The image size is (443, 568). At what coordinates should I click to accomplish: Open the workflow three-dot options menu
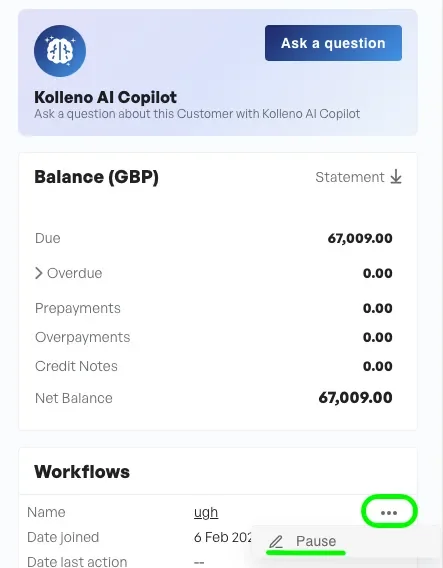(389, 512)
